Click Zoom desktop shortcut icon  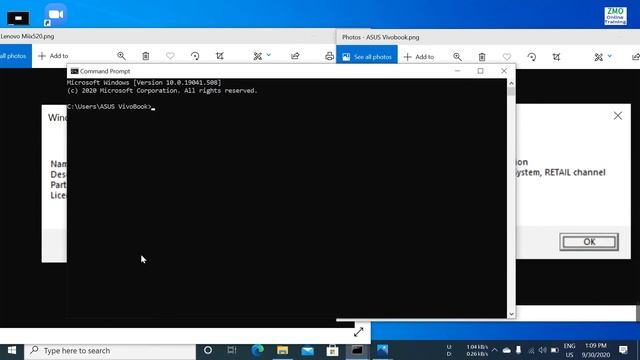pyautogui.click(x=55, y=15)
